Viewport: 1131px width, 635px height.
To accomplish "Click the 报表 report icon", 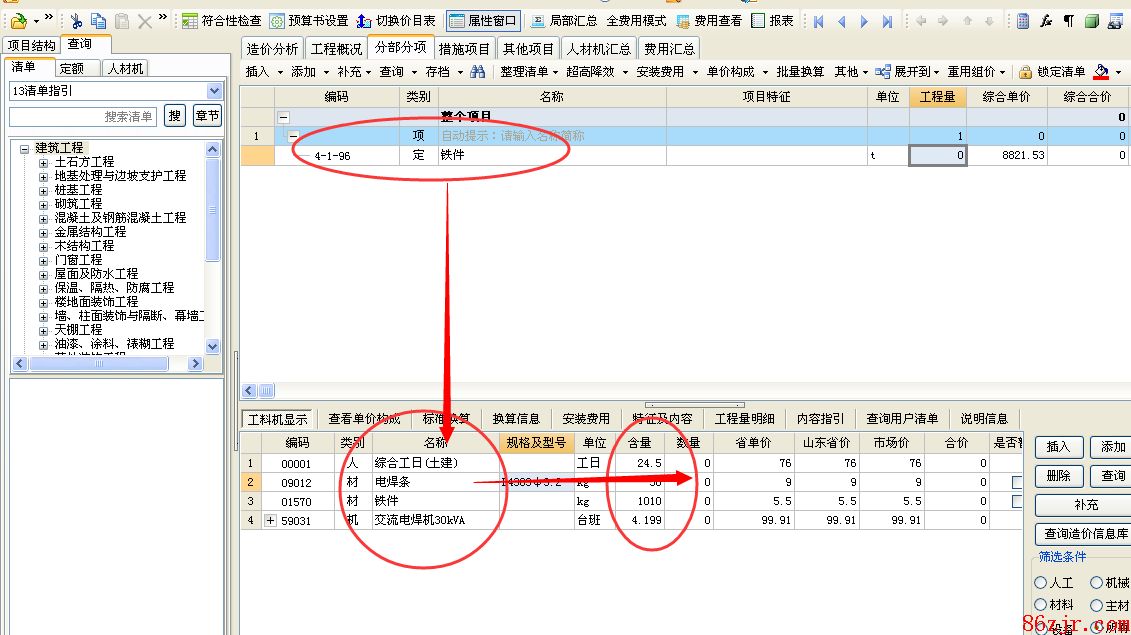I will pyautogui.click(x=759, y=20).
